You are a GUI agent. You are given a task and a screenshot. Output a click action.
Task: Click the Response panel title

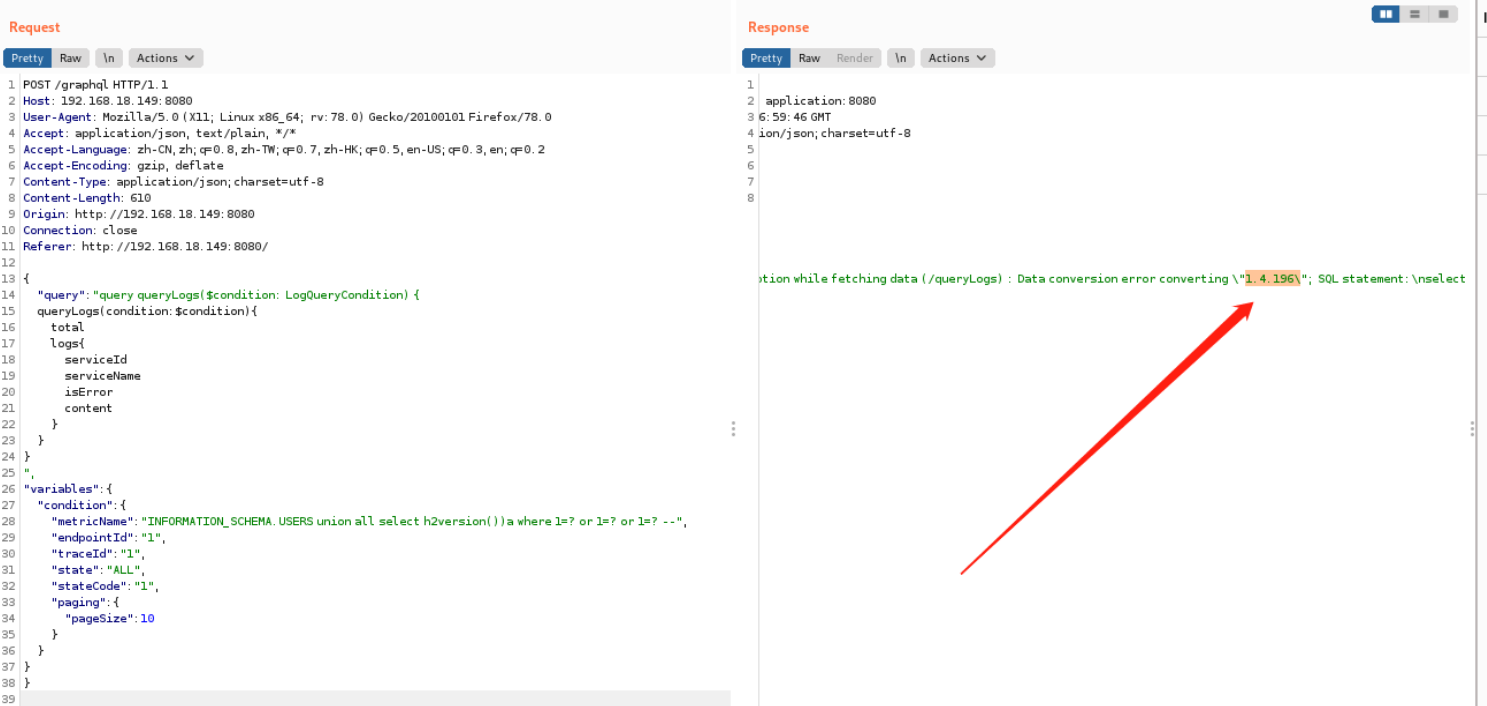coord(778,27)
